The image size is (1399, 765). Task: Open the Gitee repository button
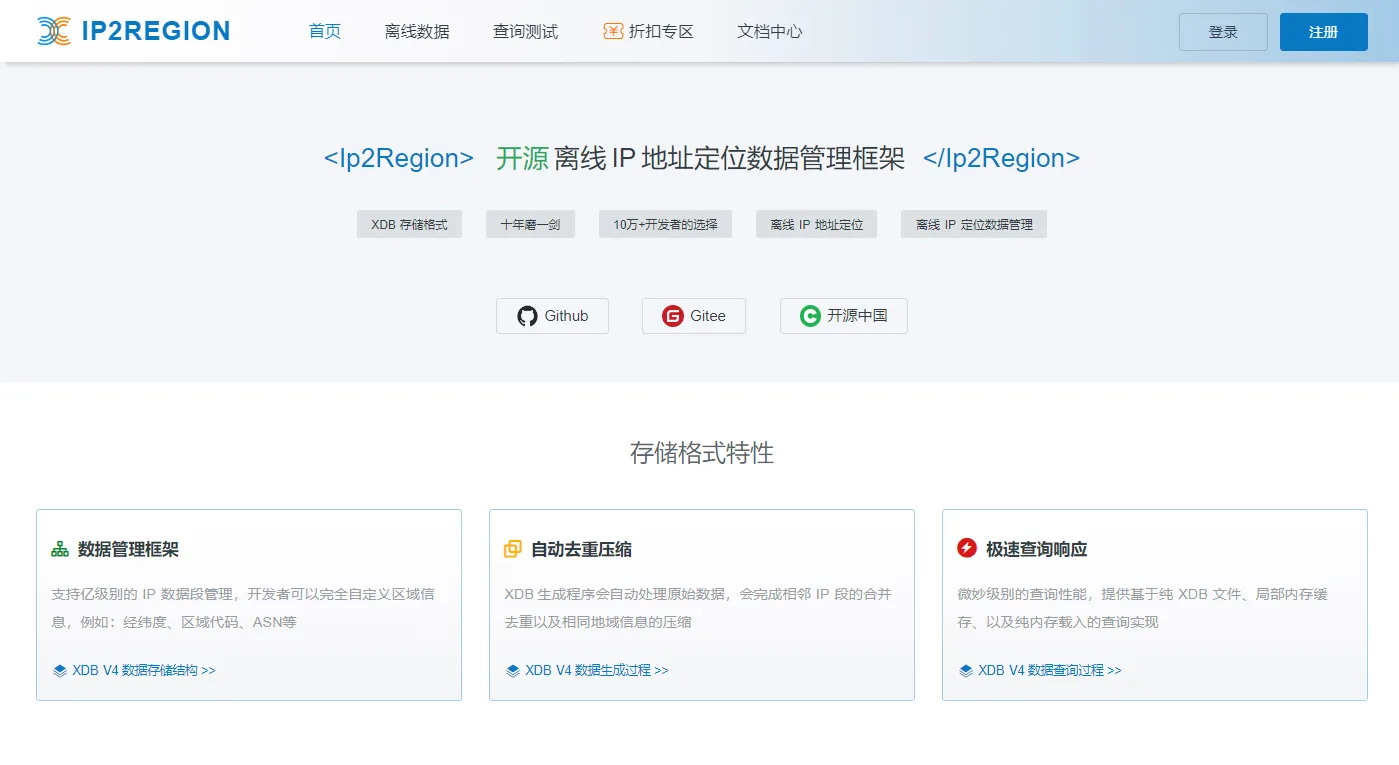[694, 316]
